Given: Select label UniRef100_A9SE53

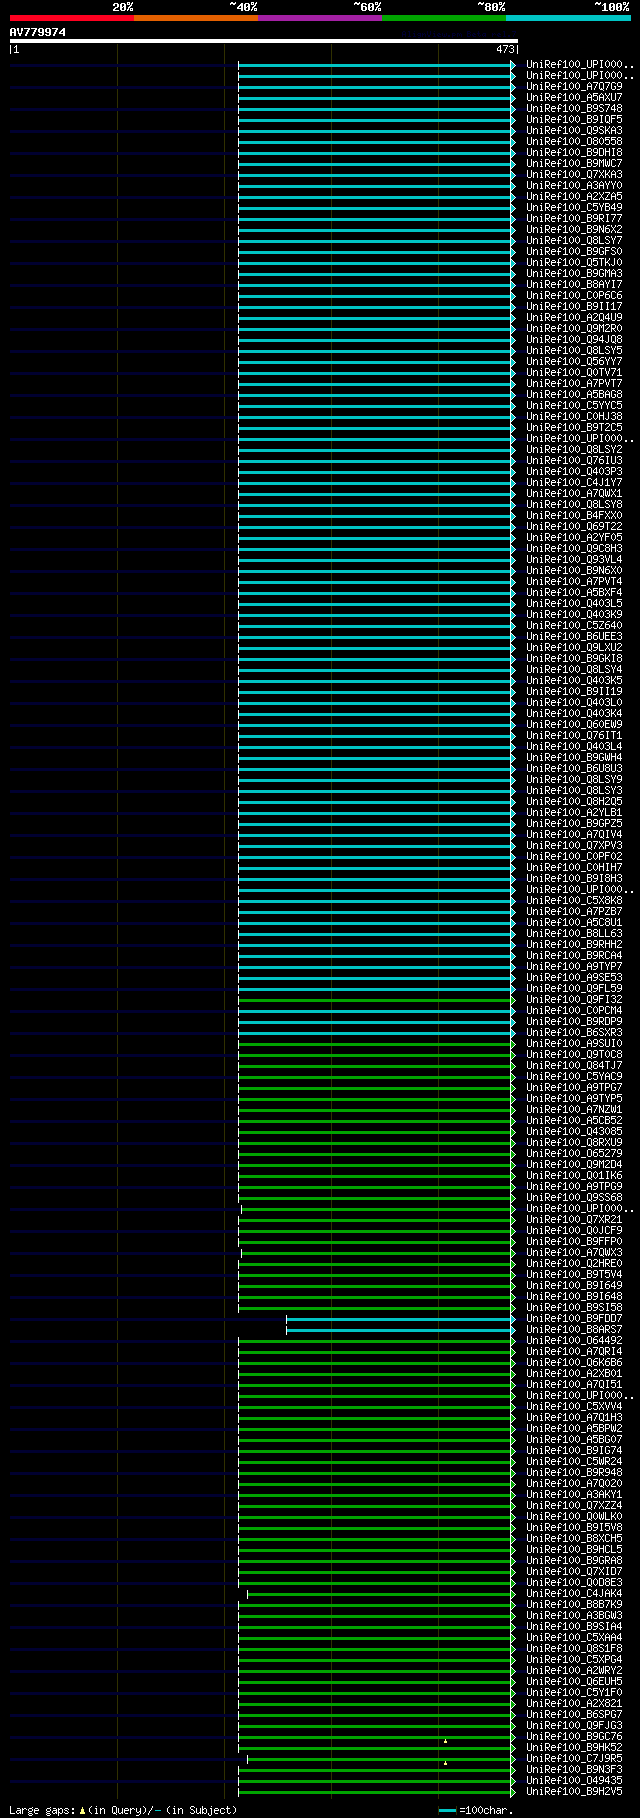Looking at the screenshot, I should point(574,978).
